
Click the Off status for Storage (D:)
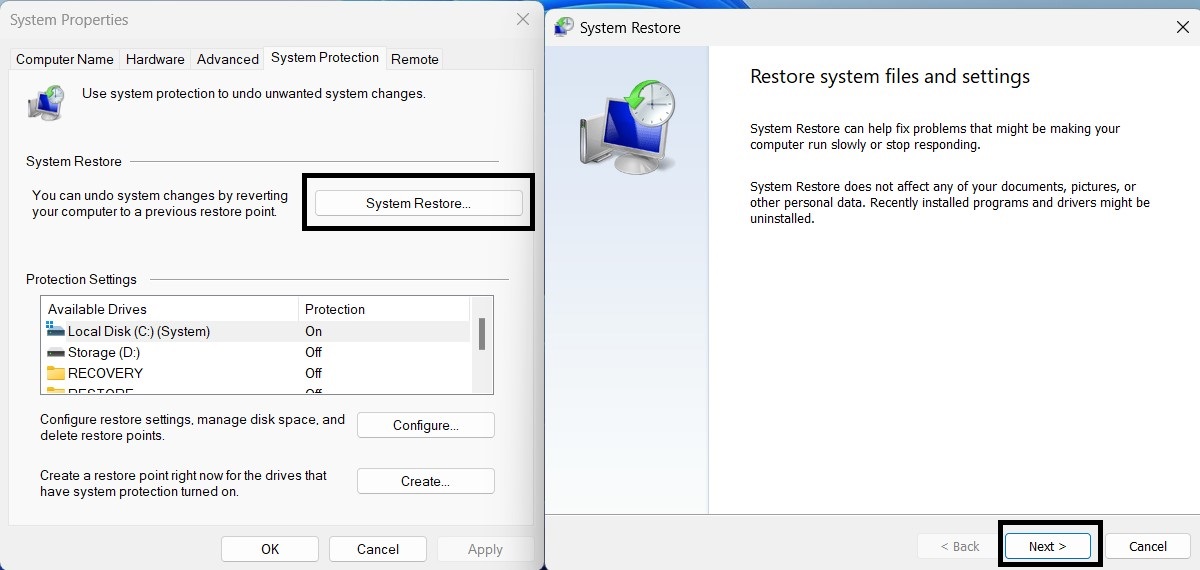point(314,352)
